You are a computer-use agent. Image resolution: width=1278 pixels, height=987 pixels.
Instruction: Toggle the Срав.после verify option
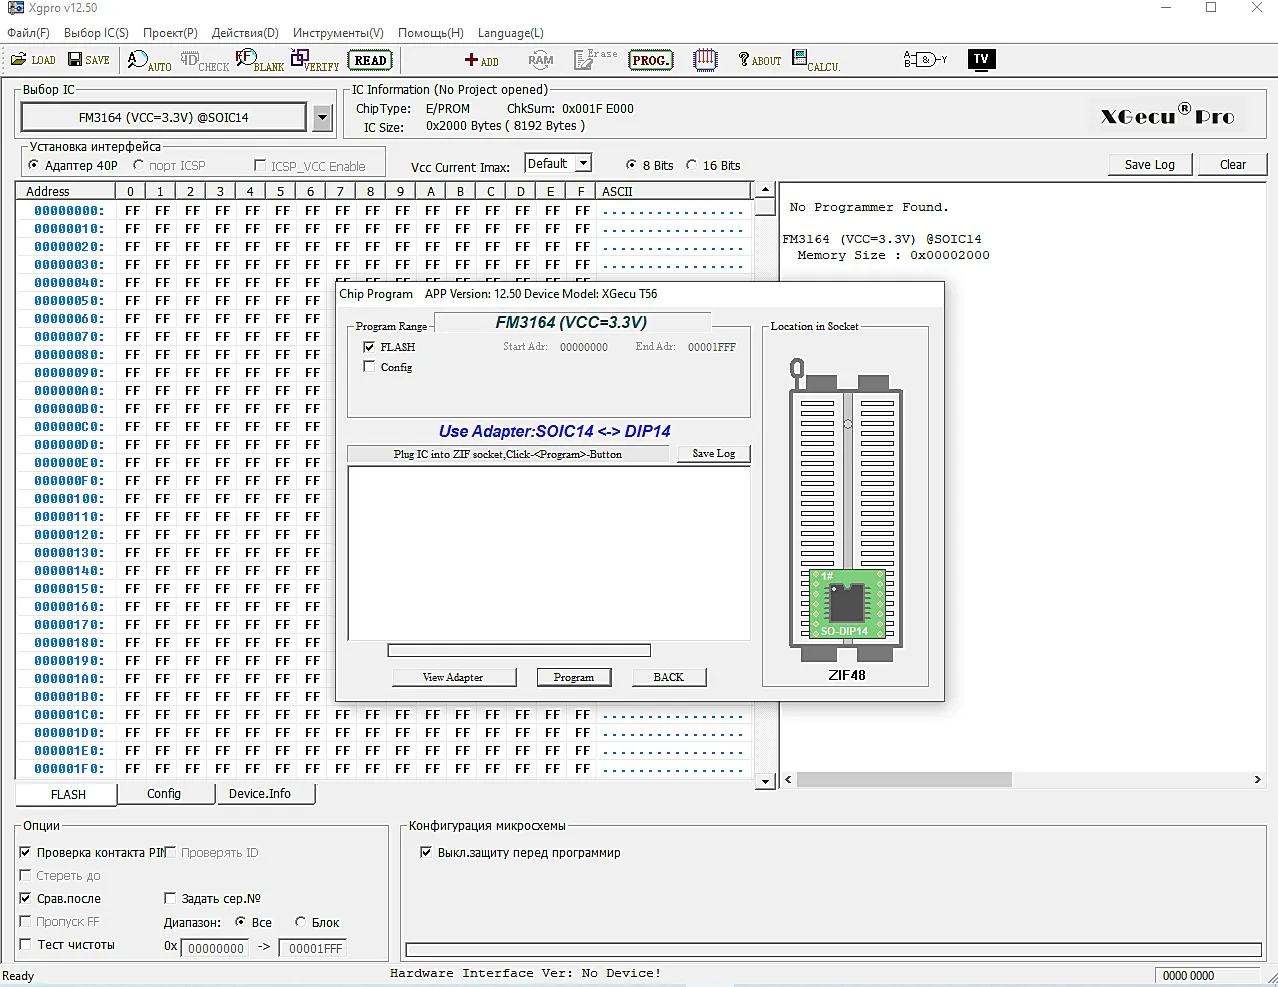pyautogui.click(x=26, y=898)
